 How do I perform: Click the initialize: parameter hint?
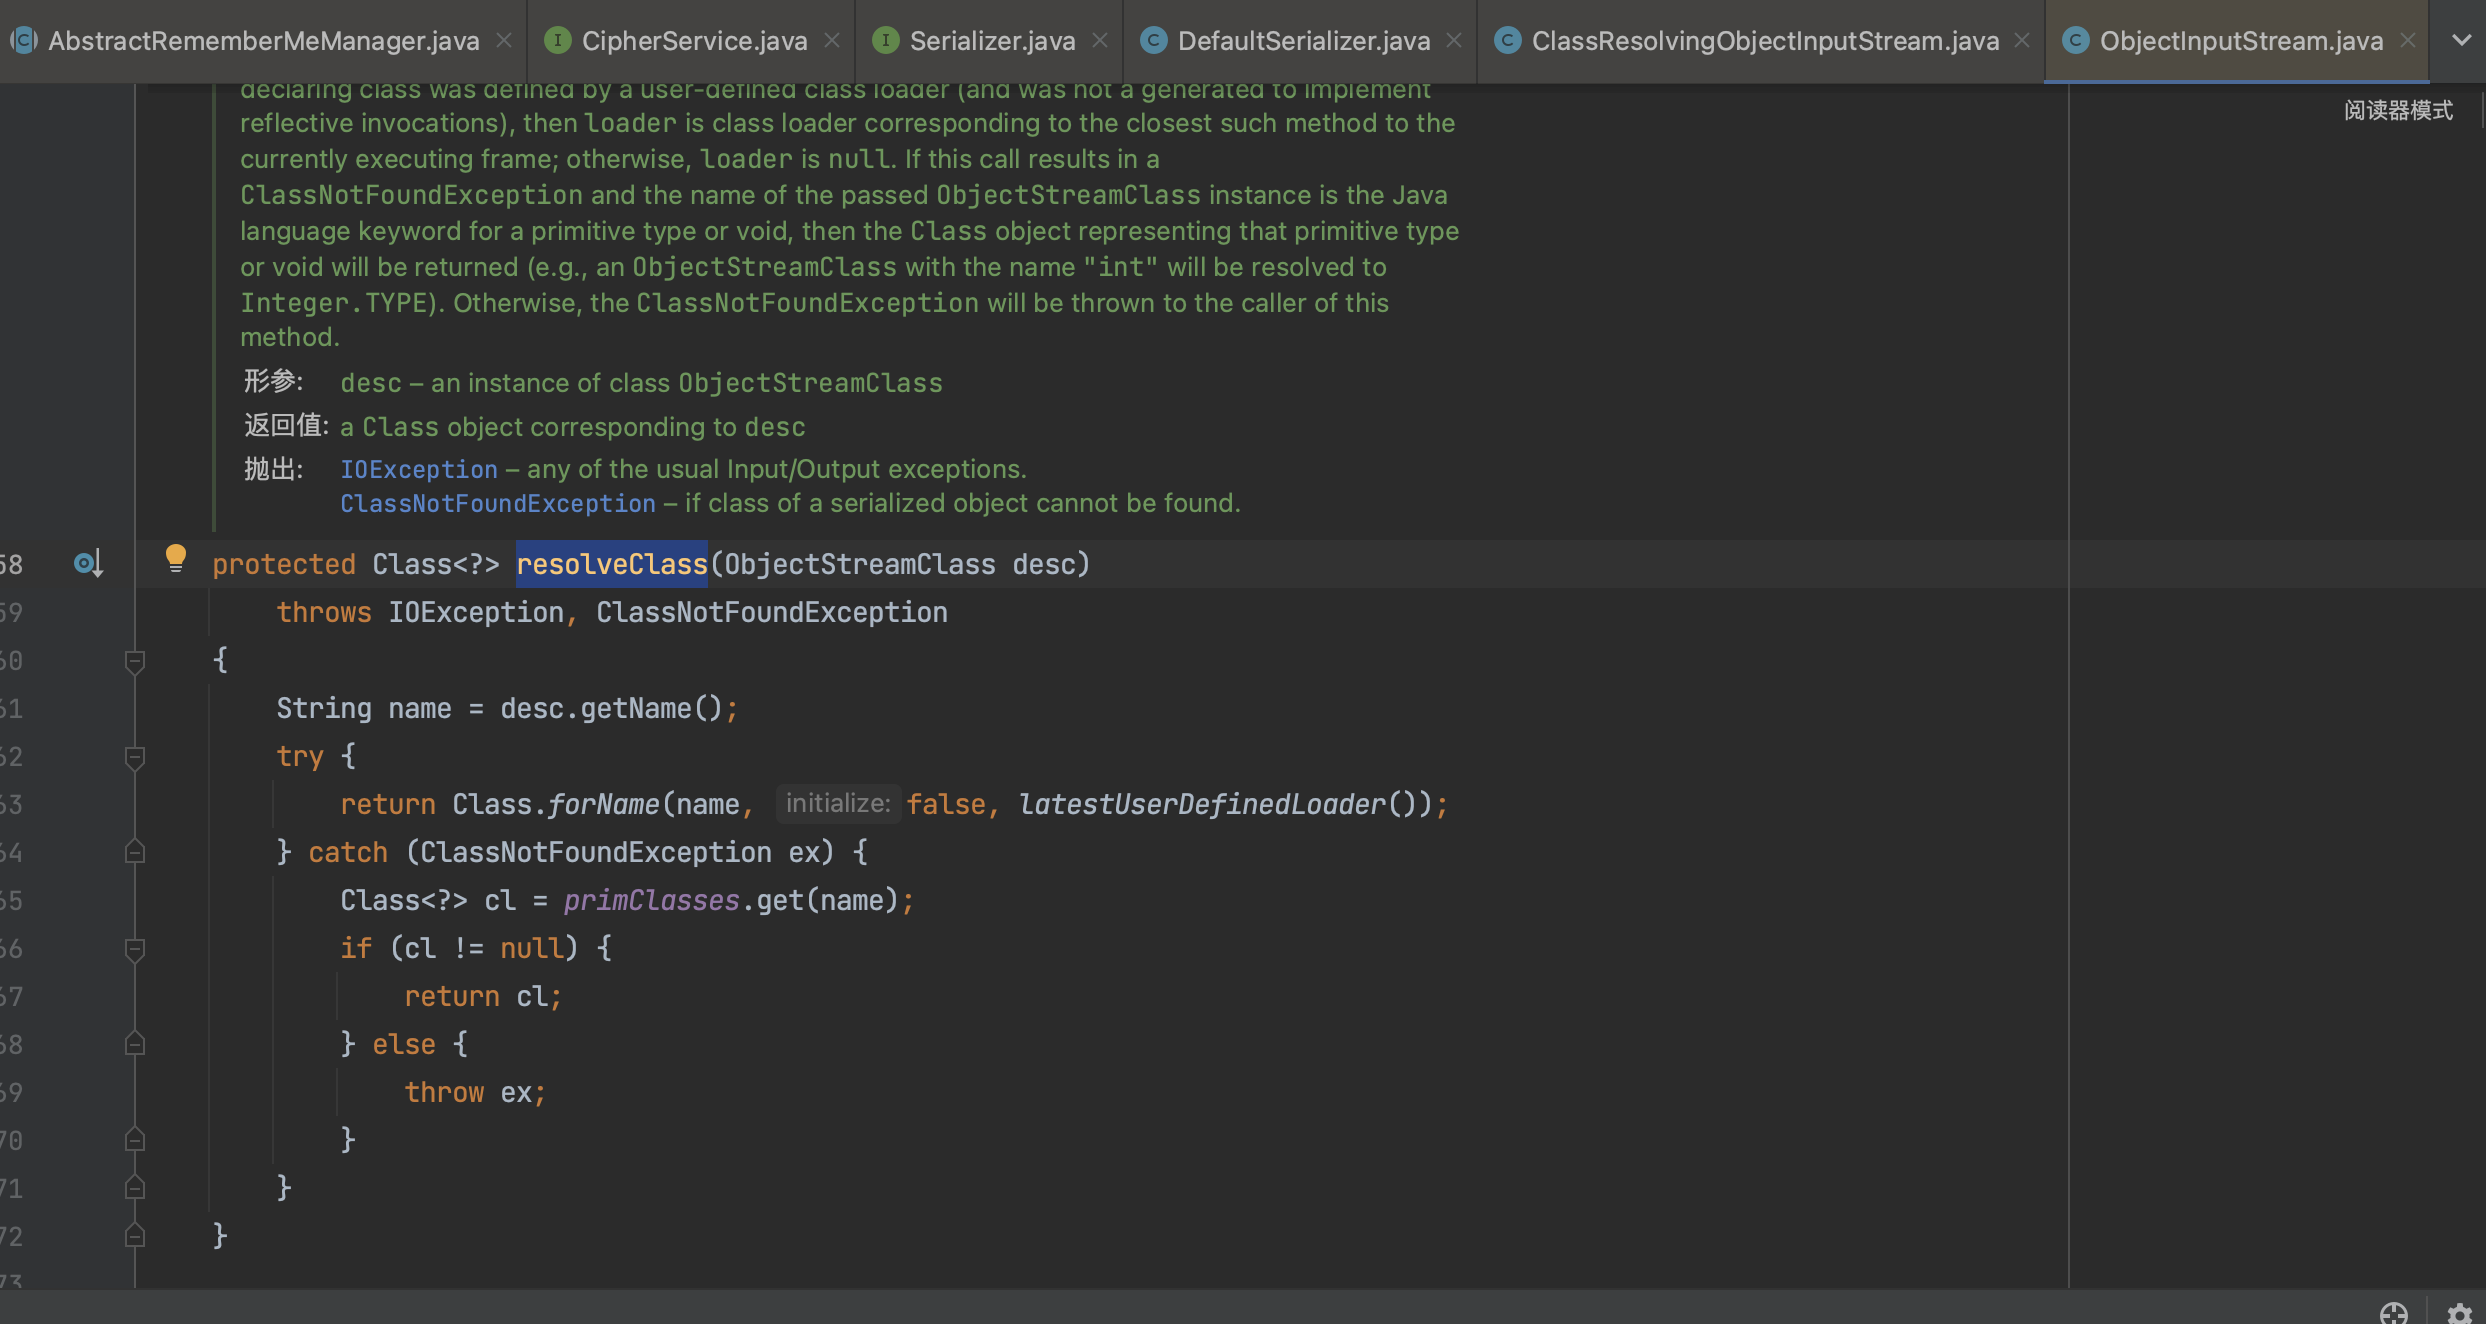(x=838, y=804)
